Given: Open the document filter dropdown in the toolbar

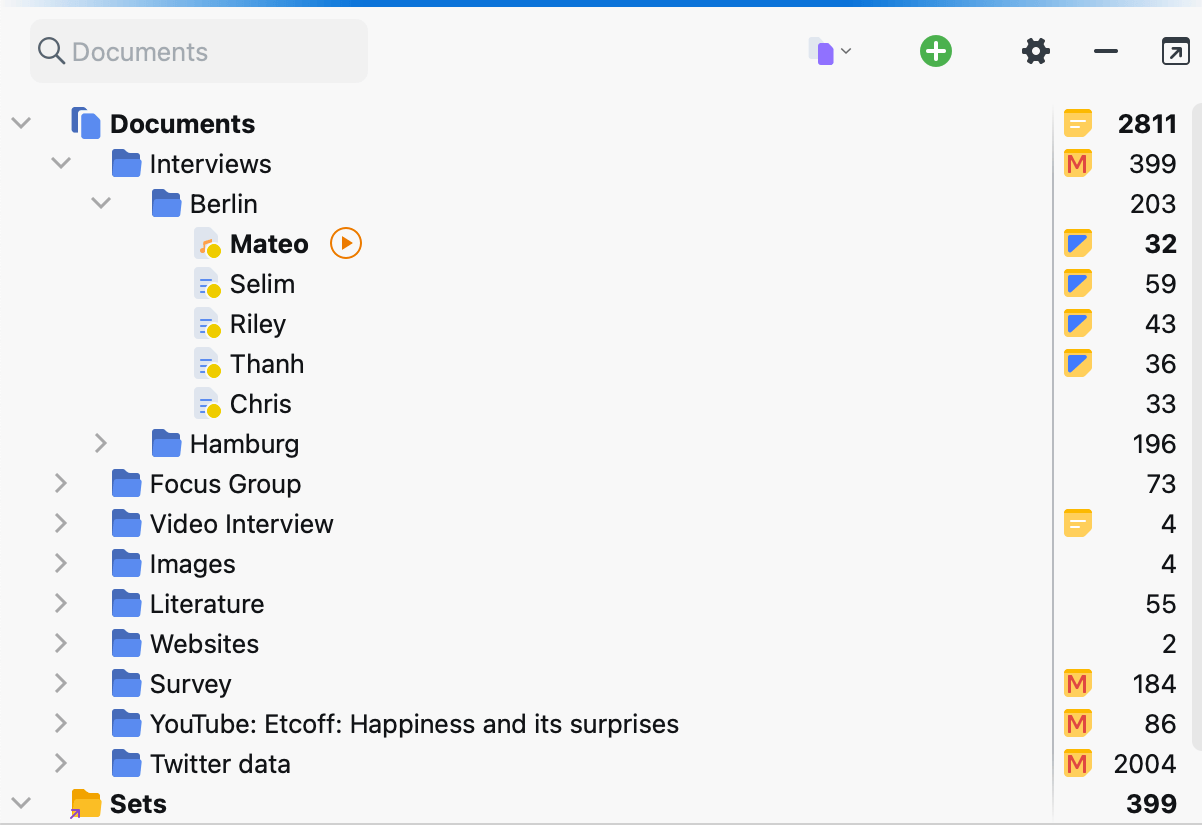Looking at the screenshot, I should [x=830, y=51].
